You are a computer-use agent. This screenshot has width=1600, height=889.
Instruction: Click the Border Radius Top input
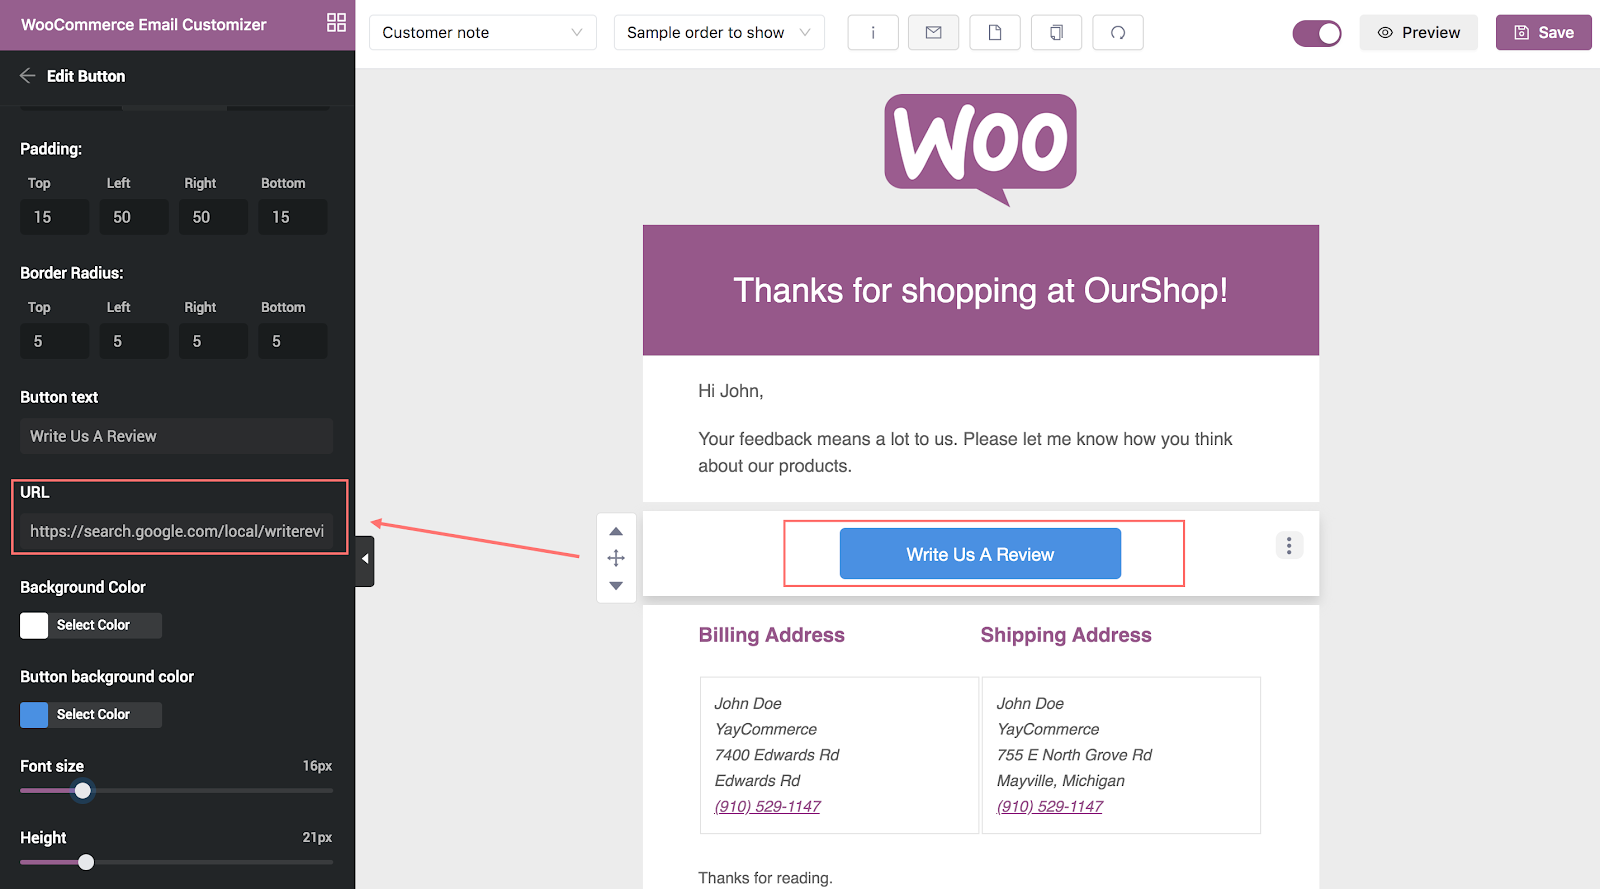[55, 341]
